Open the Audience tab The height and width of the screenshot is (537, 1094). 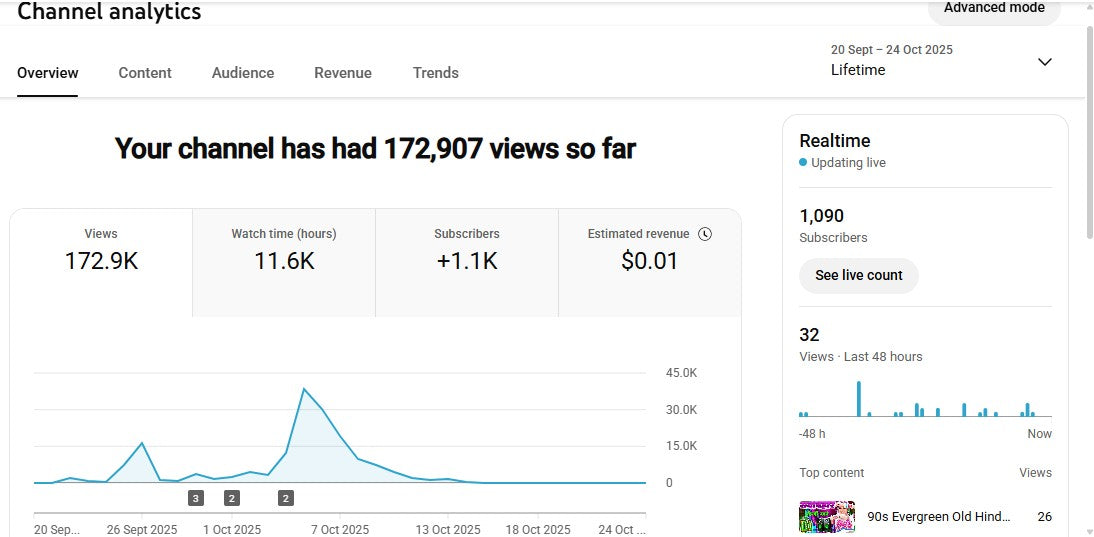point(243,73)
